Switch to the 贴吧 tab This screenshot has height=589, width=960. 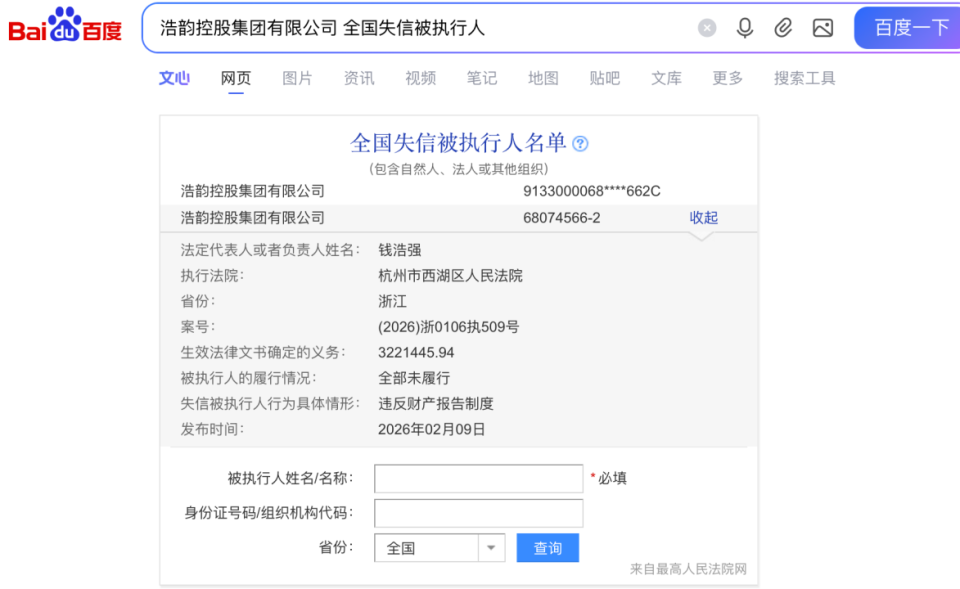[x=605, y=78]
